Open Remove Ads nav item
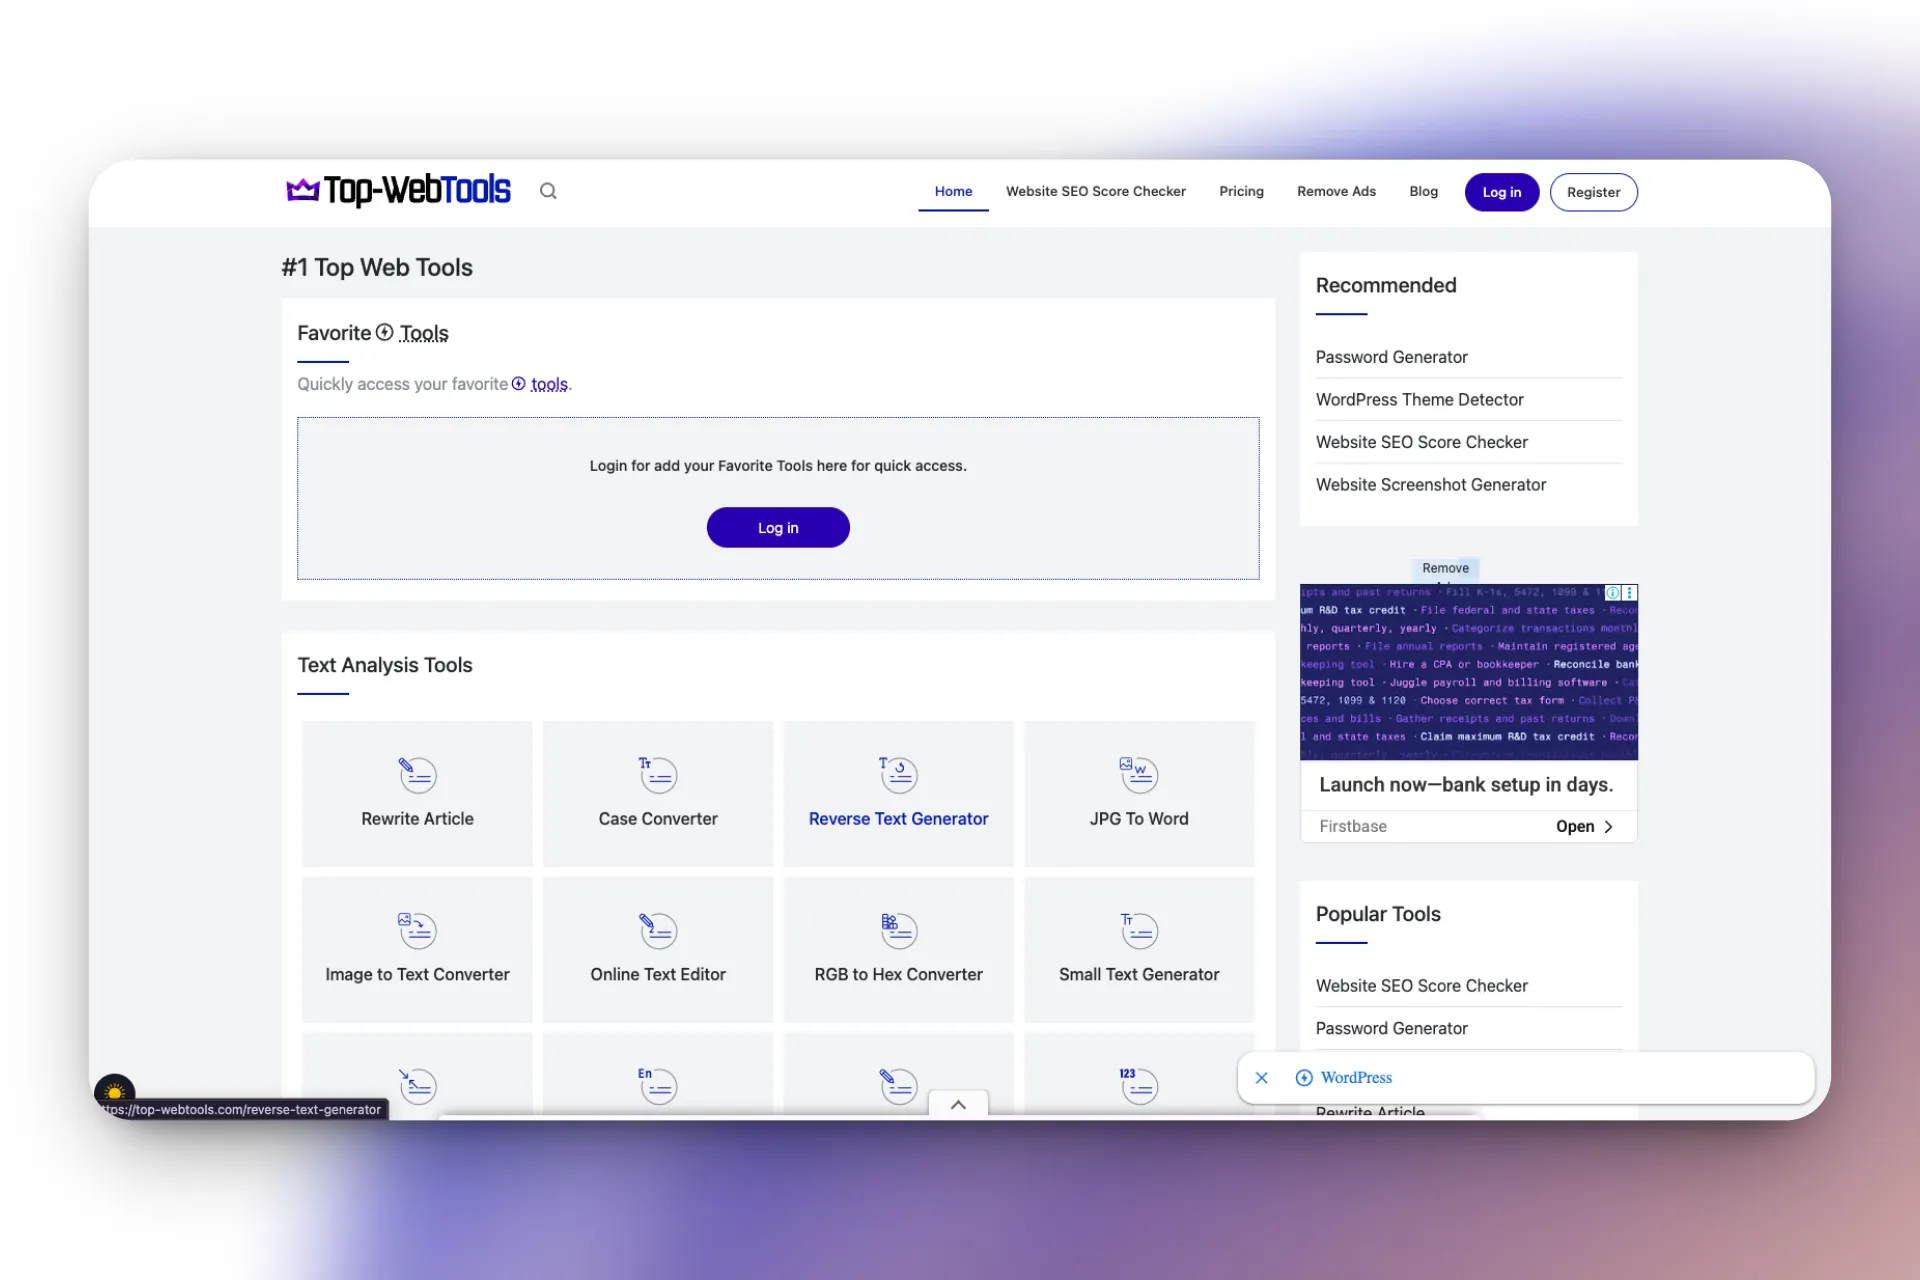 click(x=1336, y=191)
